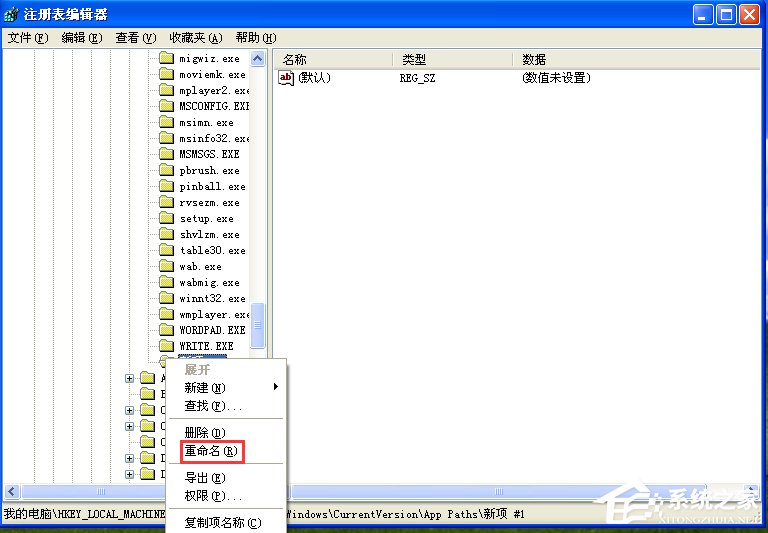Click the (数值未设置) data cell

click(x=556, y=77)
